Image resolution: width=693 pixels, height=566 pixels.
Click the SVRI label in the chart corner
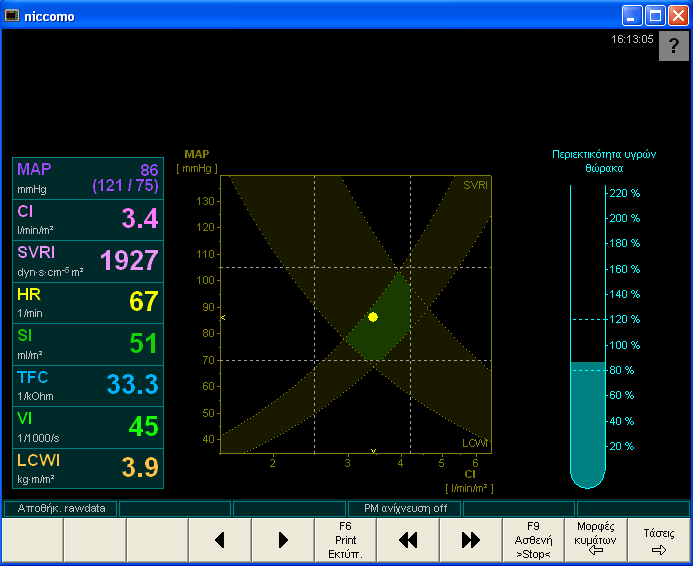(476, 185)
